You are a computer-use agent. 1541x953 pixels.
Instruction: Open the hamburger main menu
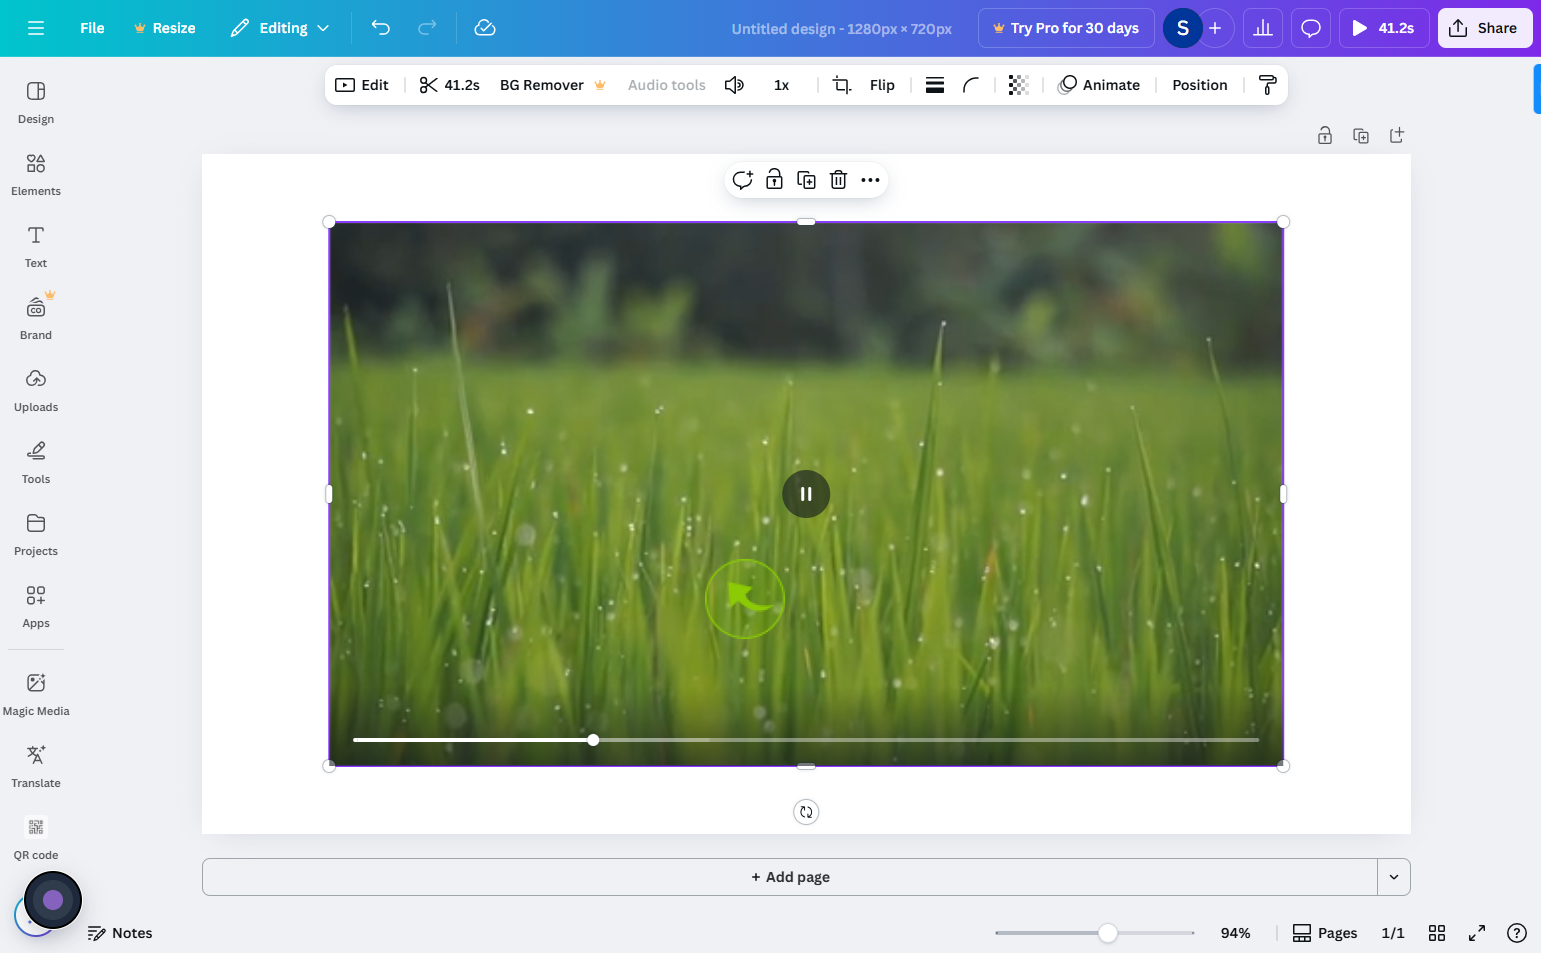(36, 28)
